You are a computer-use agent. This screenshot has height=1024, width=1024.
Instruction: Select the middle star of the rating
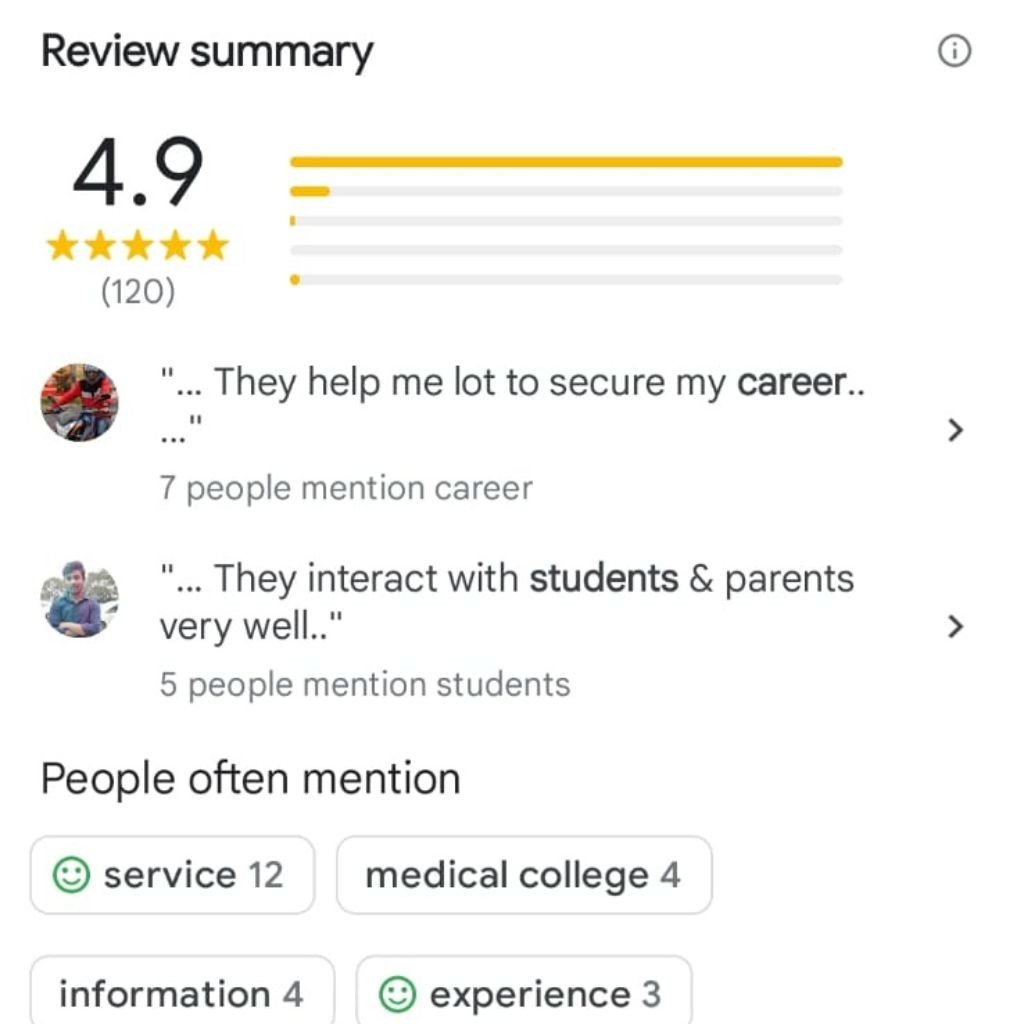[x=137, y=245]
